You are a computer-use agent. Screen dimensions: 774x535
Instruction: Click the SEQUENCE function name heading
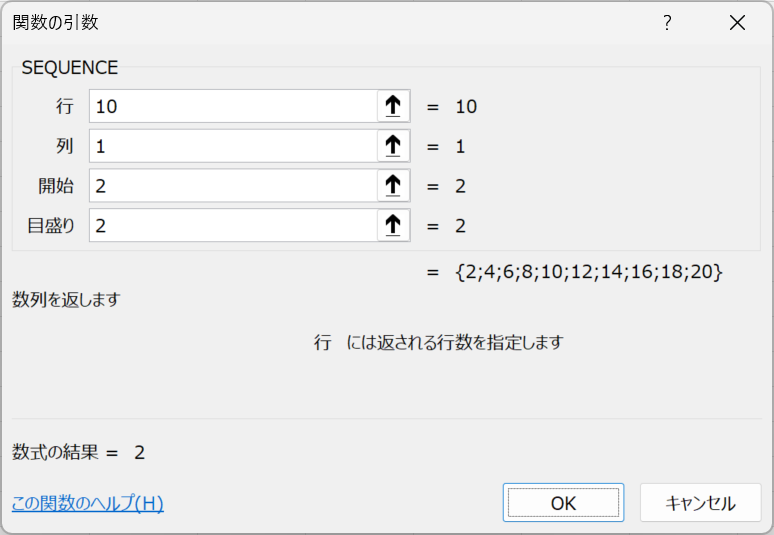70,68
